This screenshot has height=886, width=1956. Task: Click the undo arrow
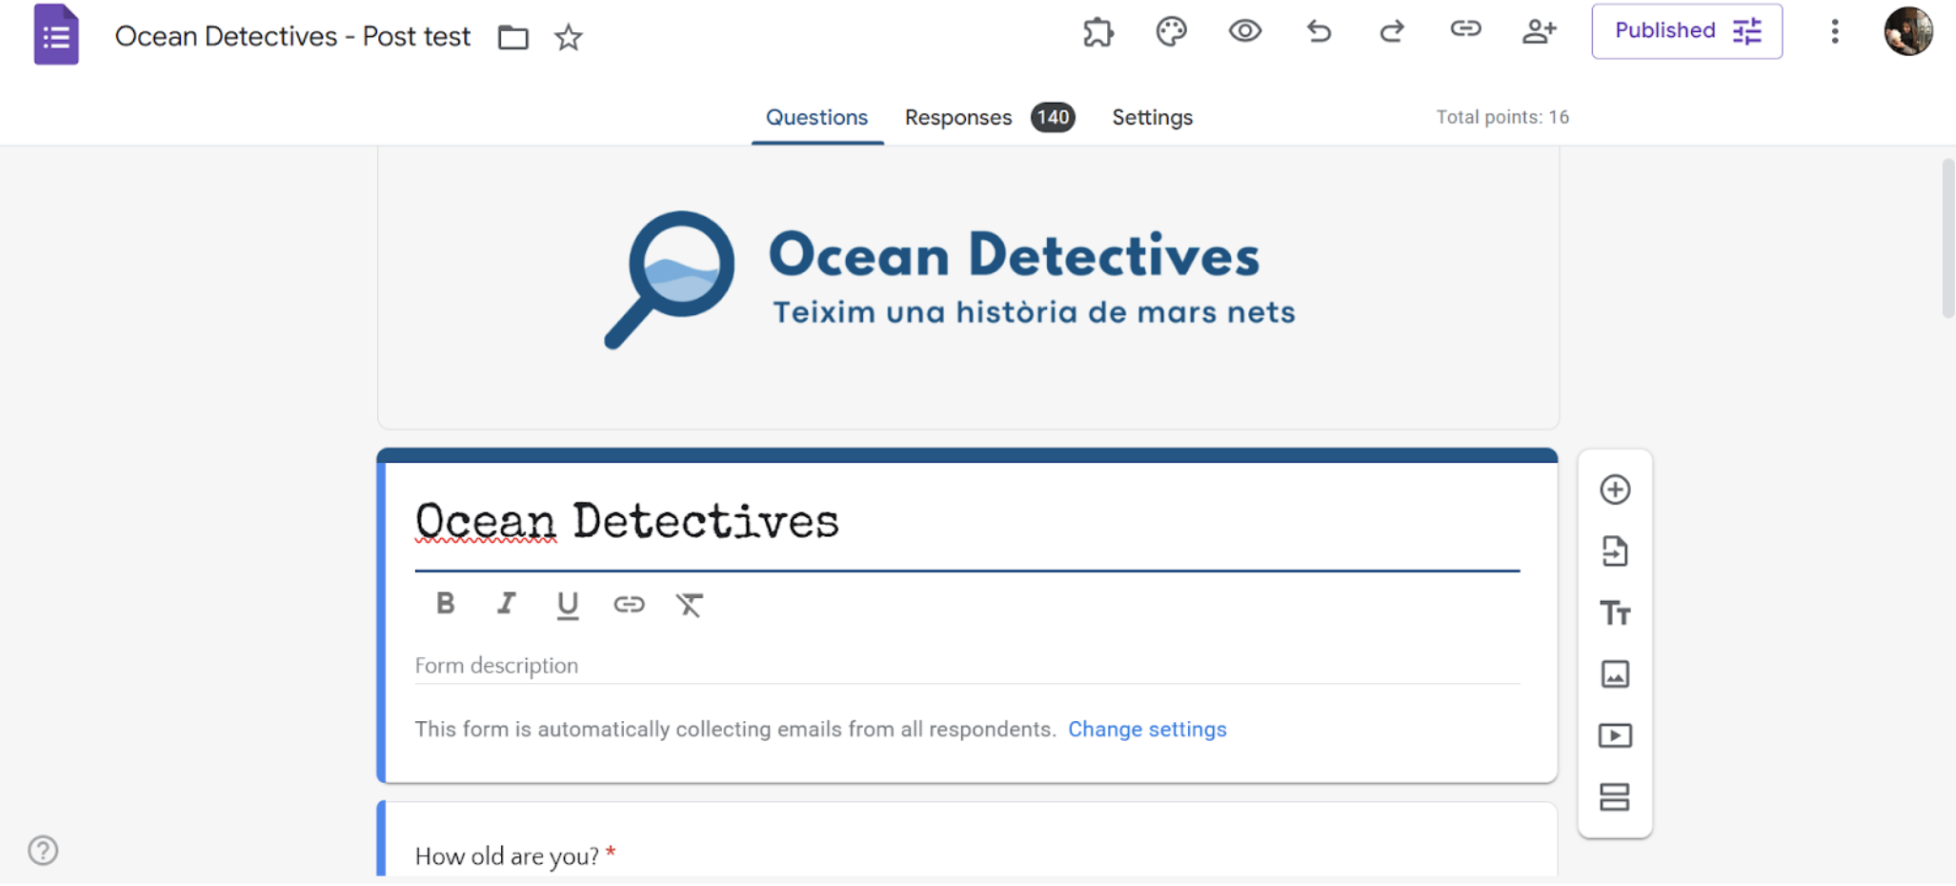click(1318, 32)
